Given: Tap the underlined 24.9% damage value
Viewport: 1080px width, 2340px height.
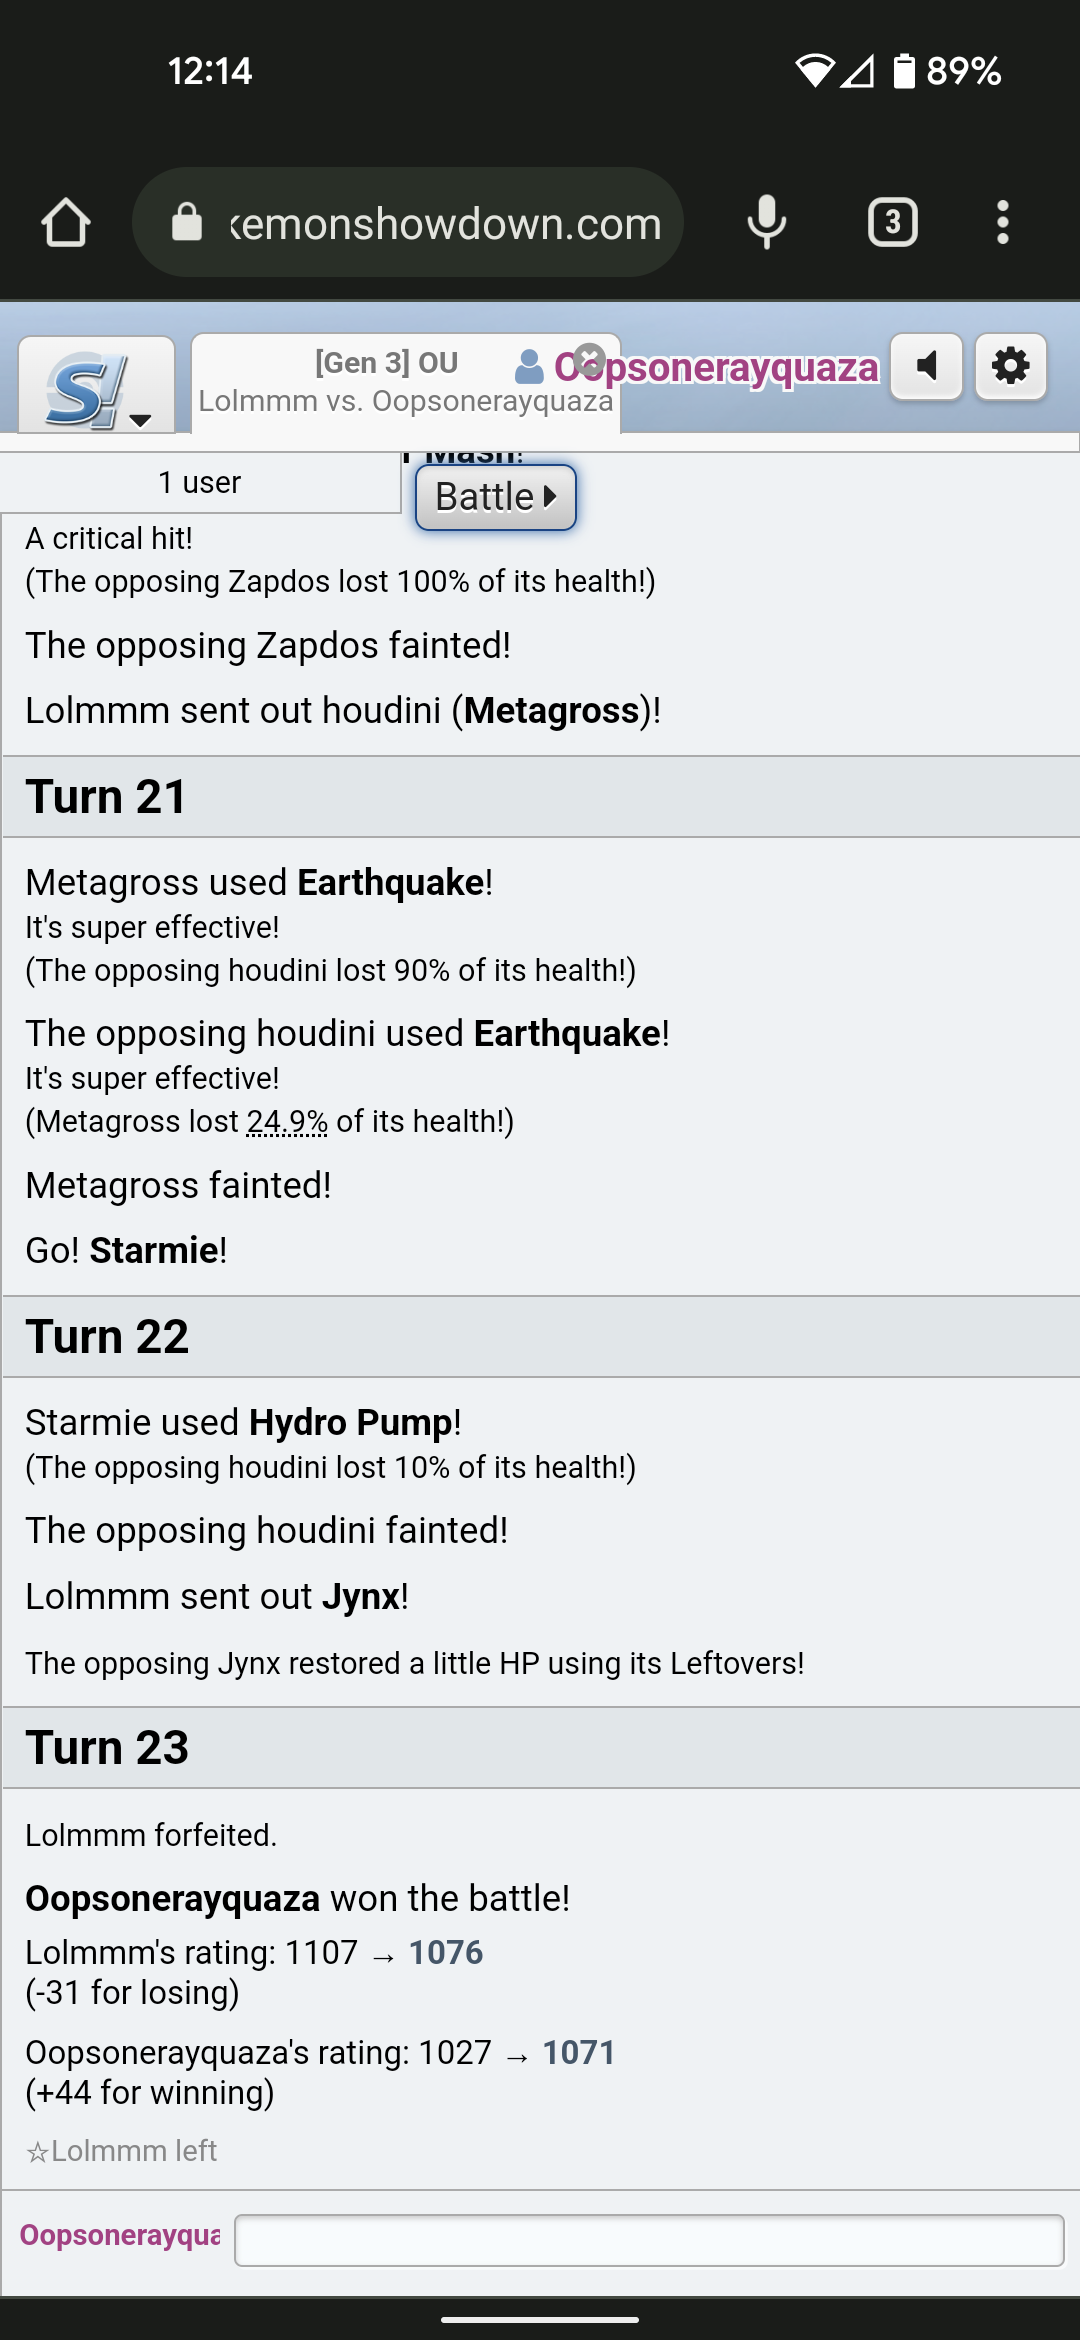Looking at the screenshot, I should (x=287, y=1122).
